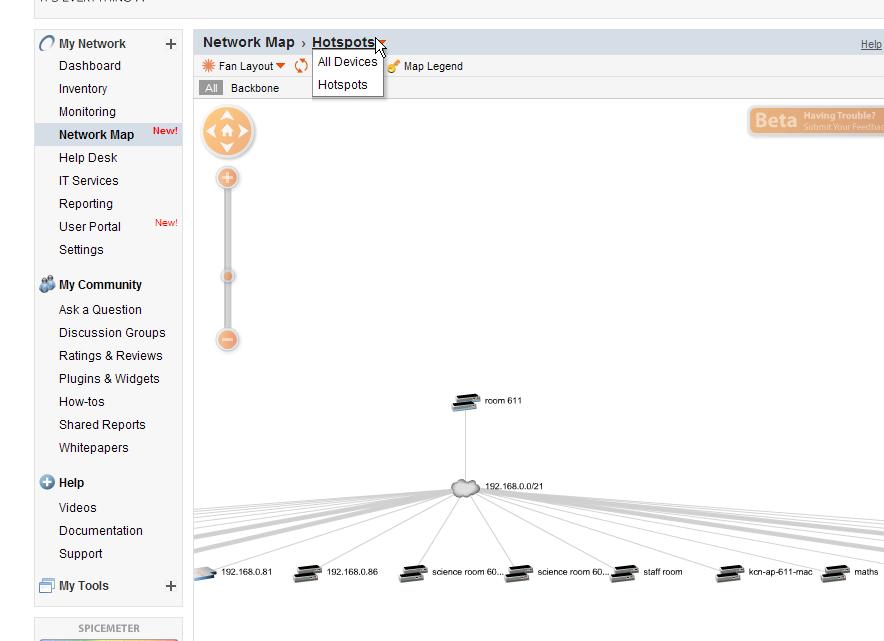
Task: Select All Devices from the dropdown menu
Action: tap(347, 61)
